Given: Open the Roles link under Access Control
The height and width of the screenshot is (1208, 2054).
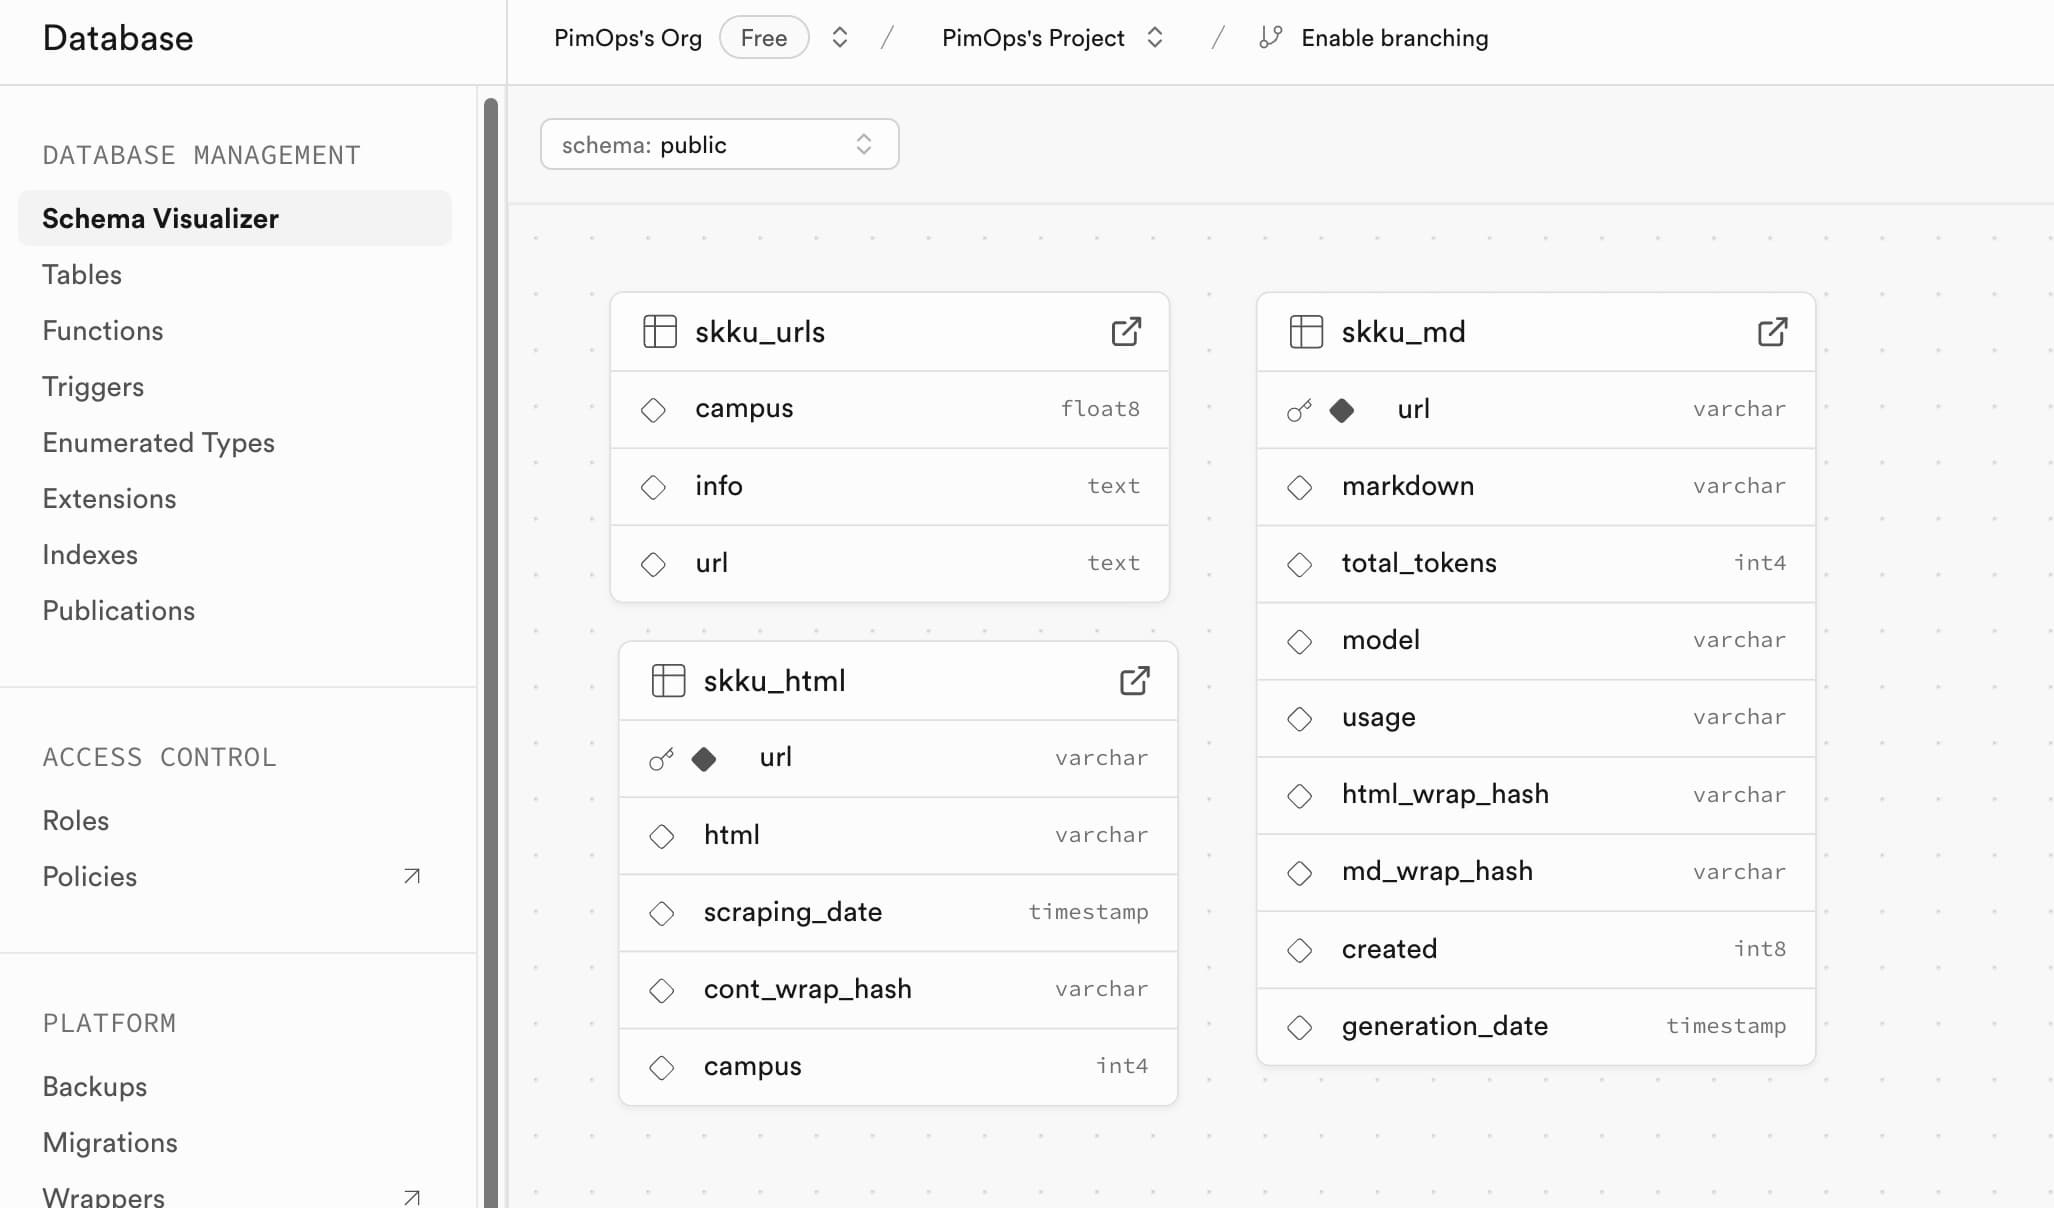Looking at the screenshot, I should (76, 821).
